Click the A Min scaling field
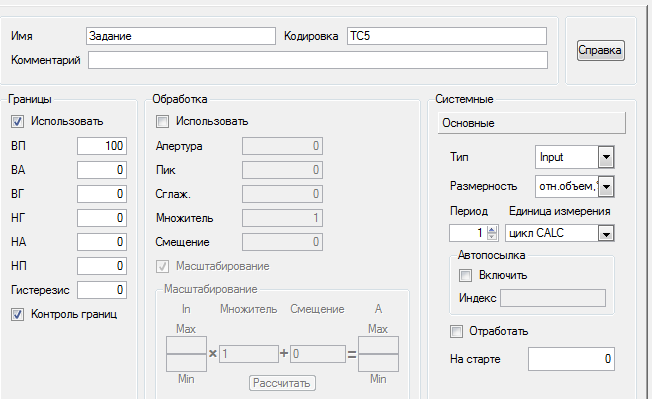This screenshot has height=399, width=652. [378, 362]
